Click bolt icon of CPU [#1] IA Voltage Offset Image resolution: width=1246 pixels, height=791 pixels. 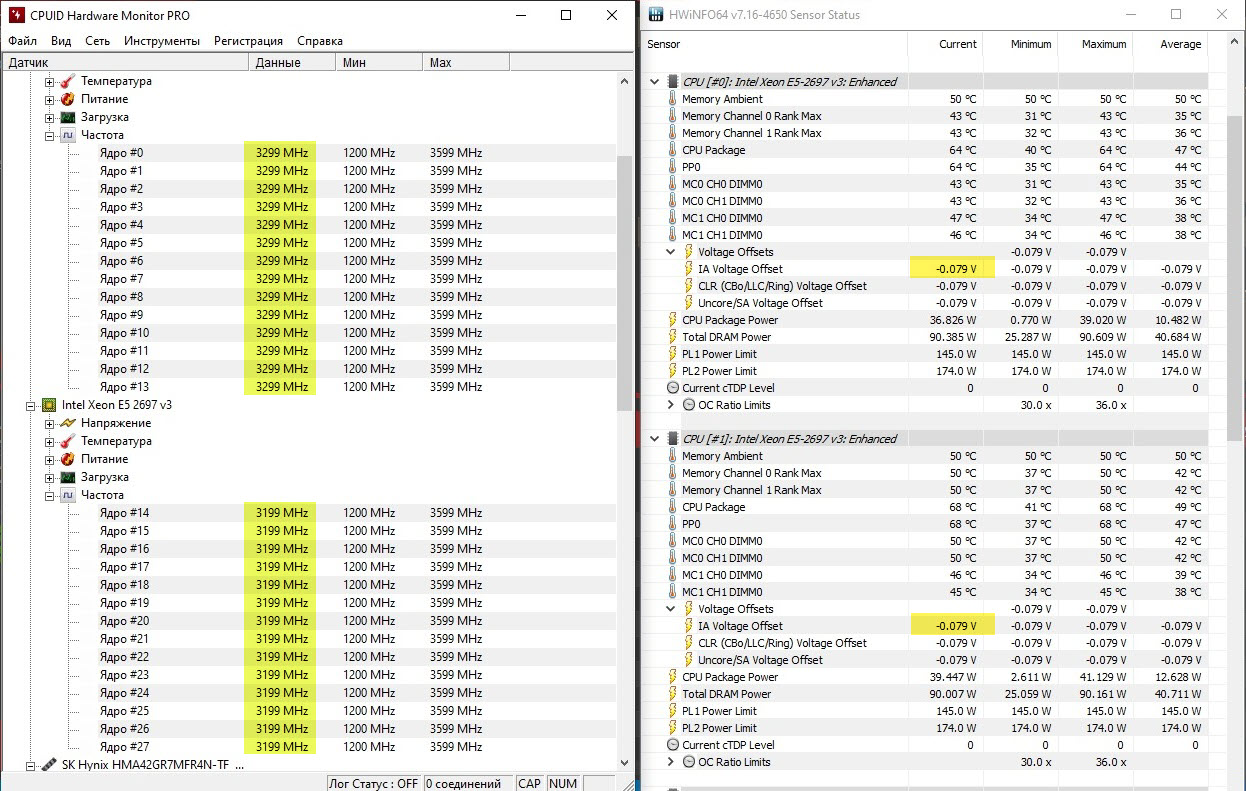688,626
